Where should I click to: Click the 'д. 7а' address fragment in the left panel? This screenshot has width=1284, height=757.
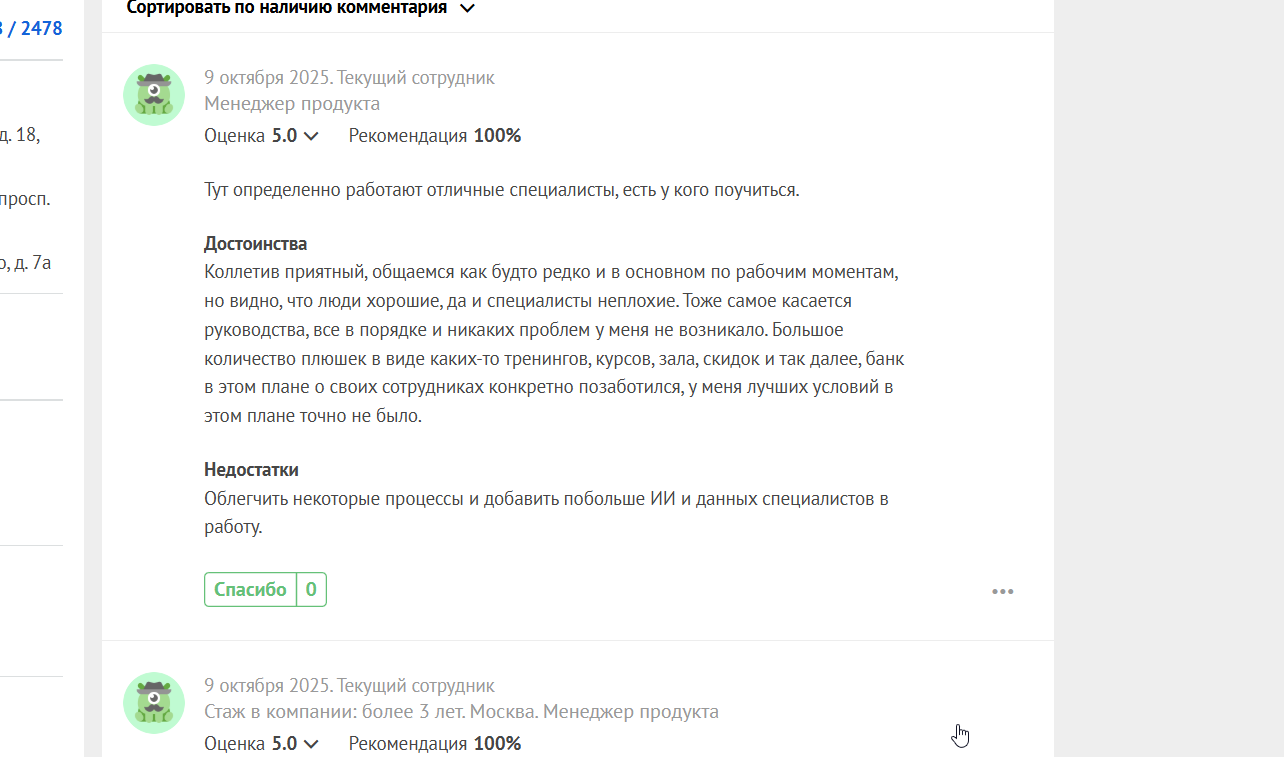coord(28,263)
